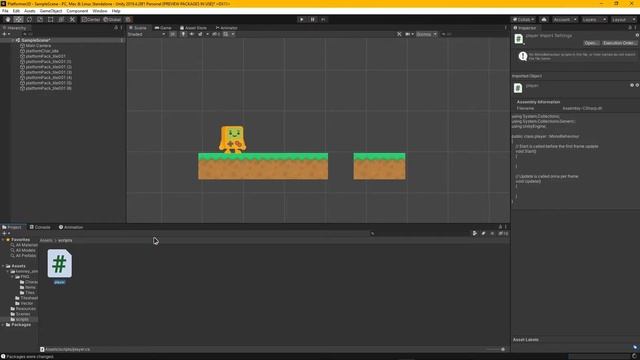This screenshot has height=360, width=640.
Task: Click the Open button in Inspector
Action: click(591, 43)
